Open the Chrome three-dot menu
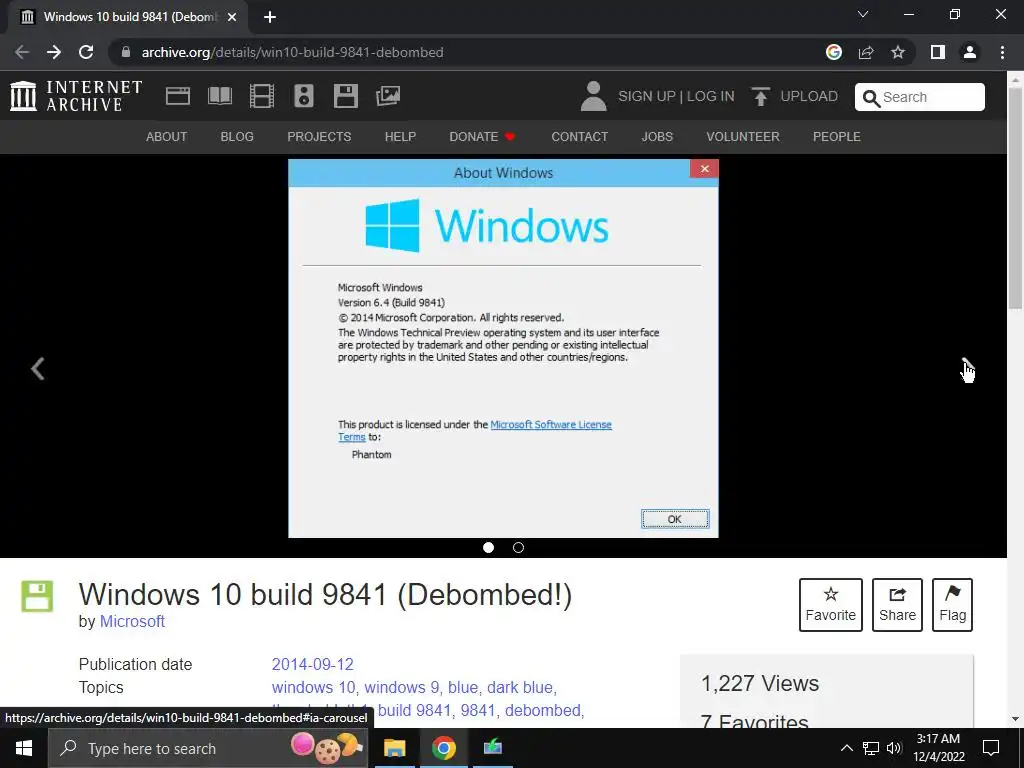This screenshot has height=768, width=1024. (x=1002, y=52)
